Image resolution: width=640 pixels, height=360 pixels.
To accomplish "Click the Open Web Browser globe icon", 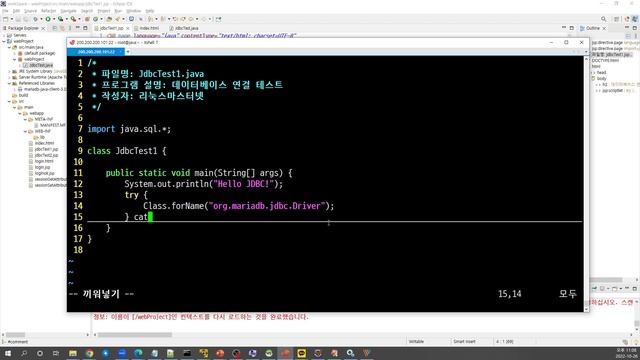I will 131,19.
